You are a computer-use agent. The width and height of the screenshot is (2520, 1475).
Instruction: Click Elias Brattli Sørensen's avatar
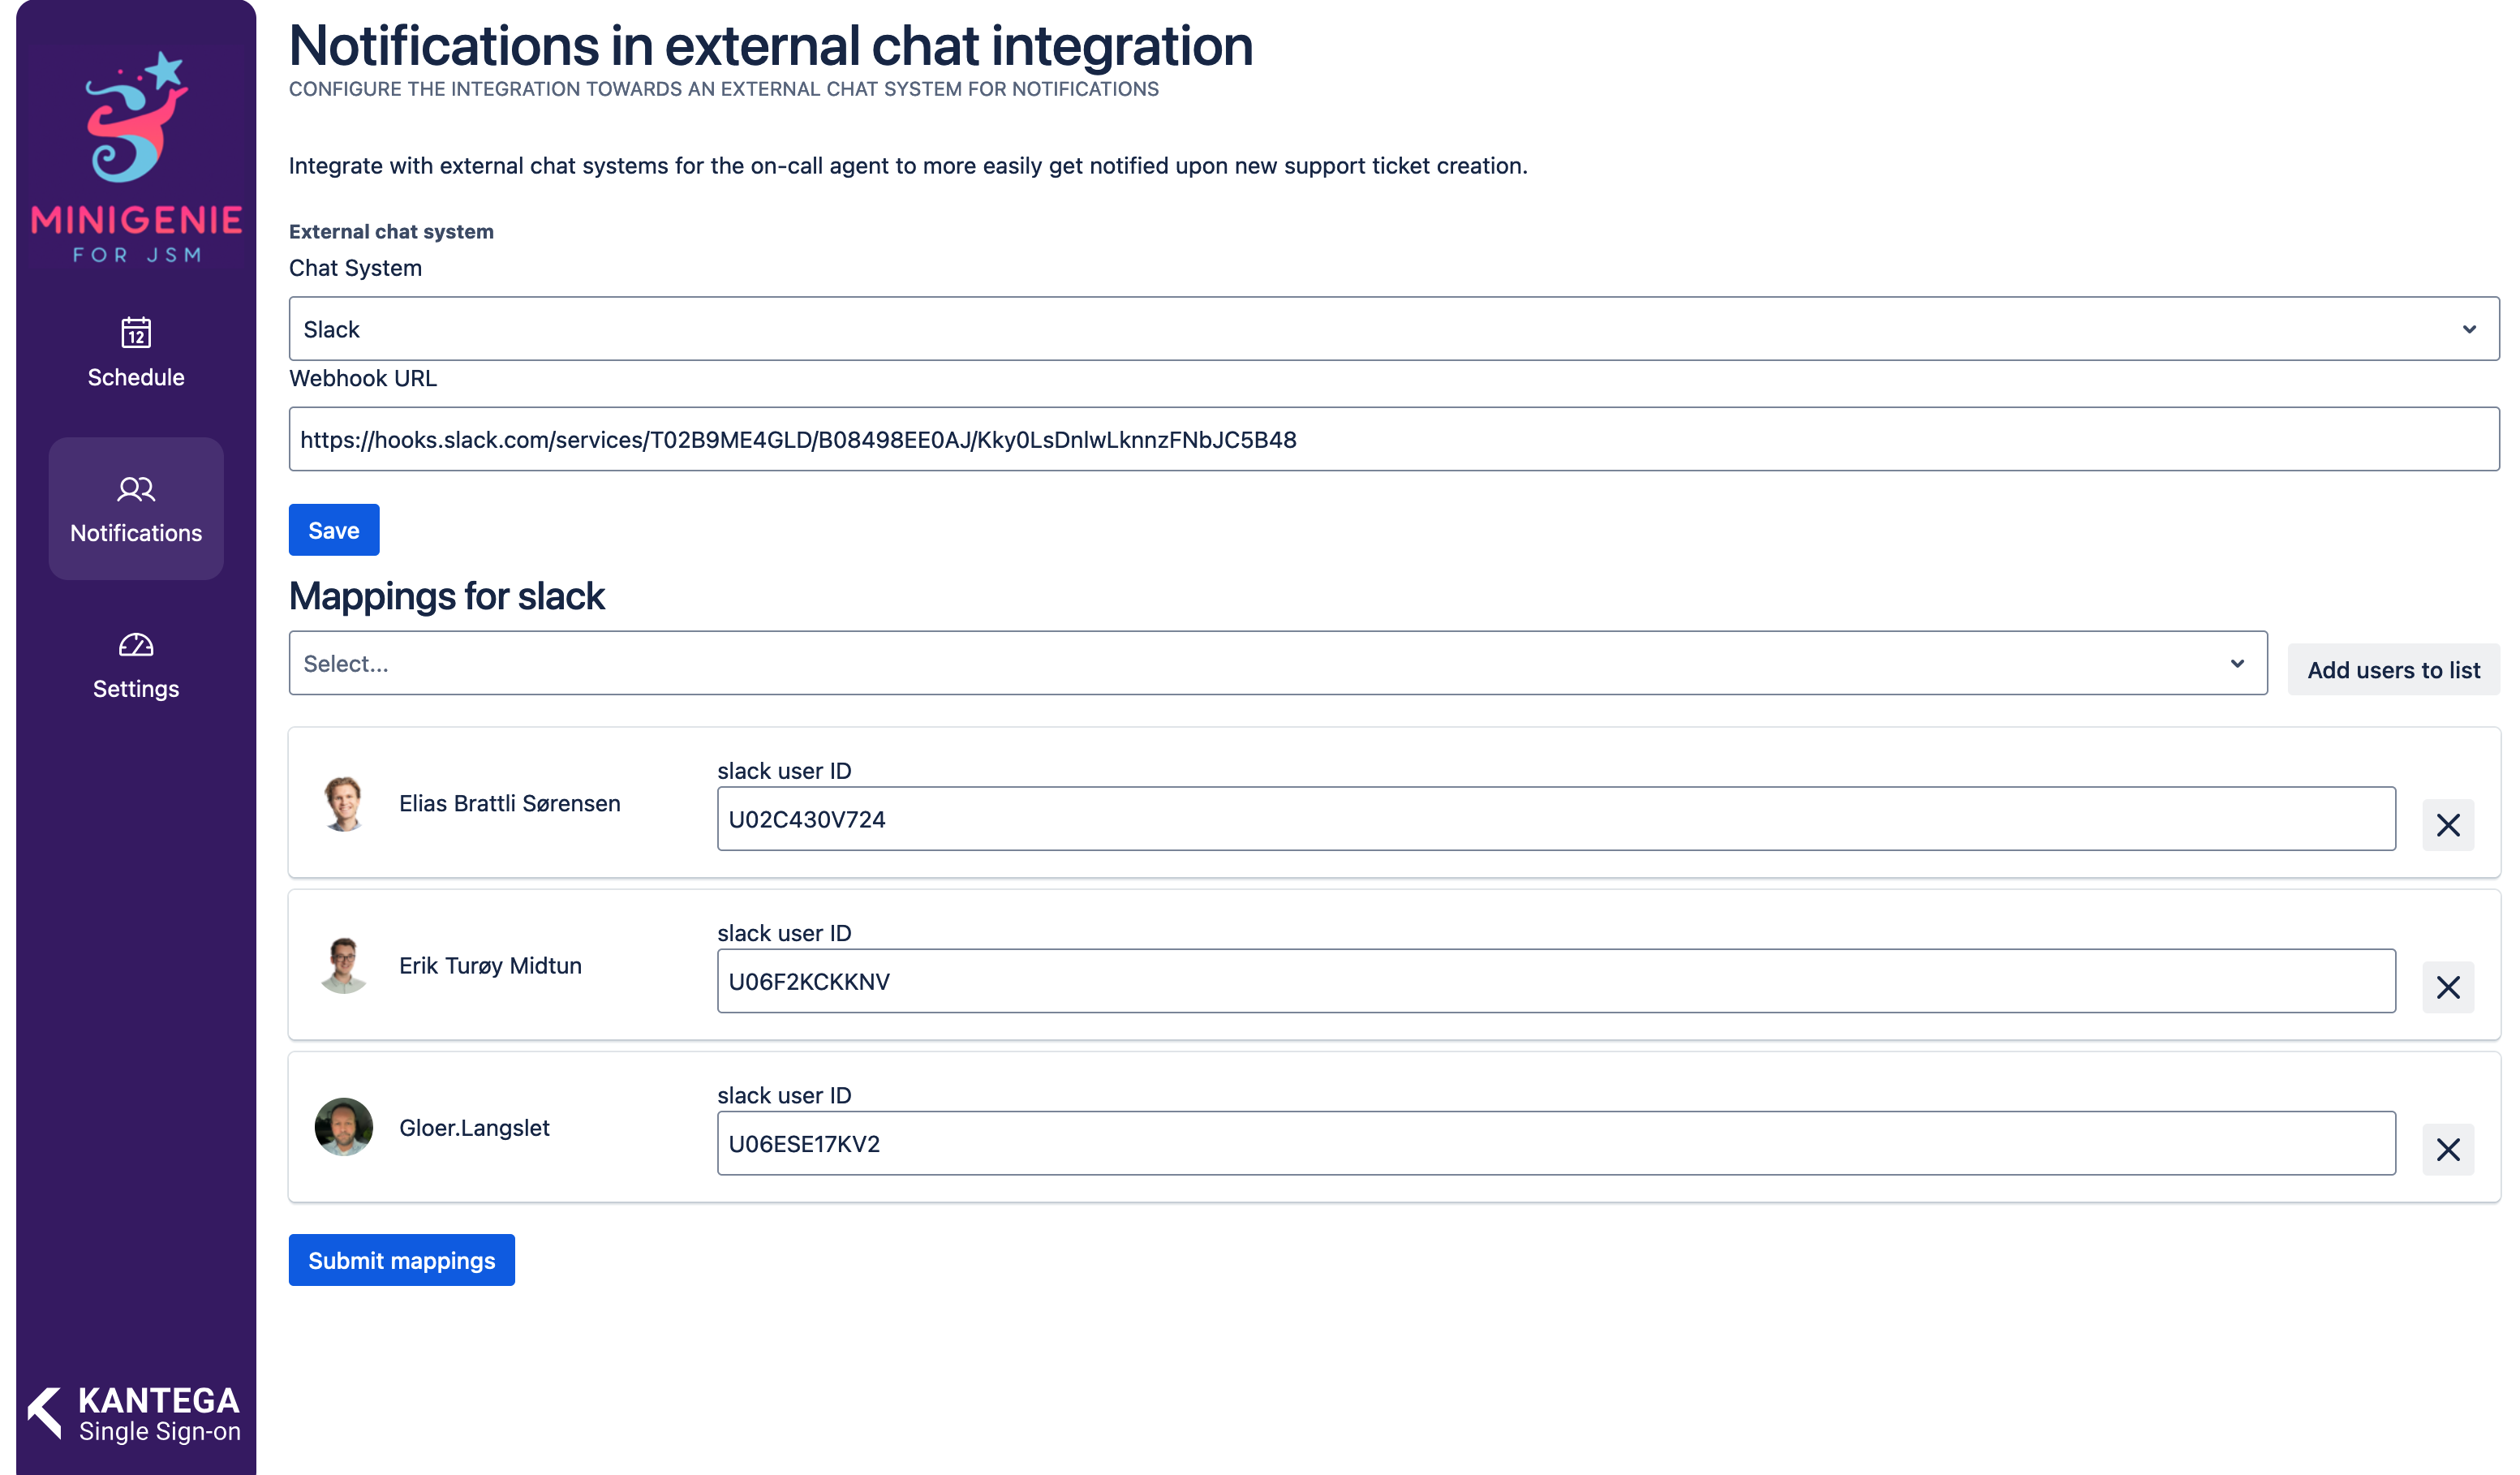(343, 803)
